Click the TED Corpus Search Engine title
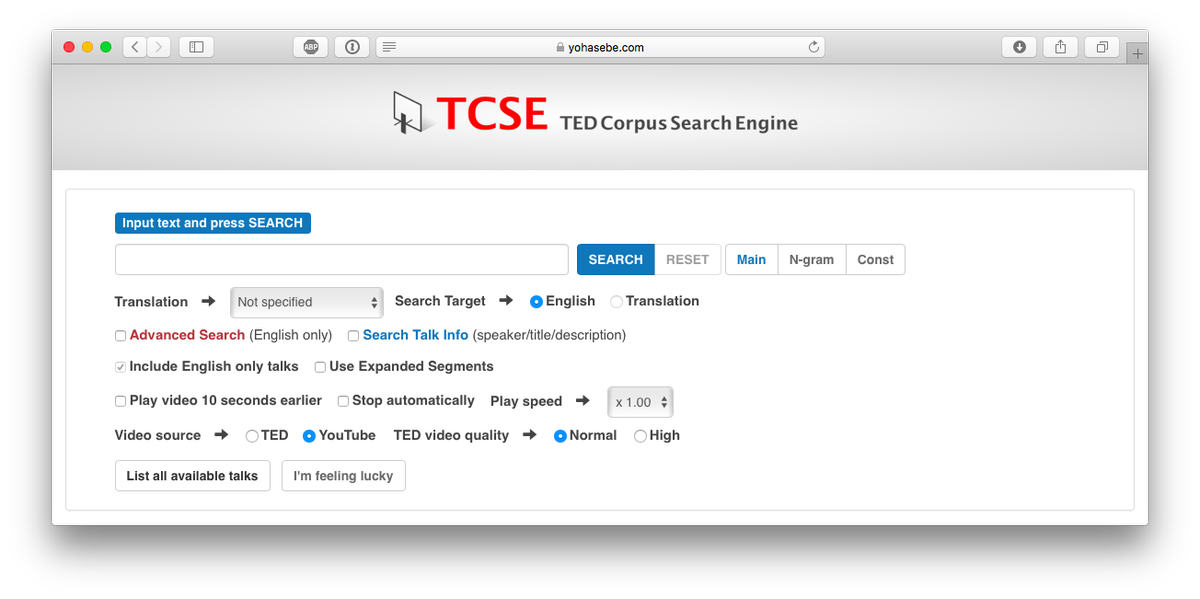 tap(679, 123)
